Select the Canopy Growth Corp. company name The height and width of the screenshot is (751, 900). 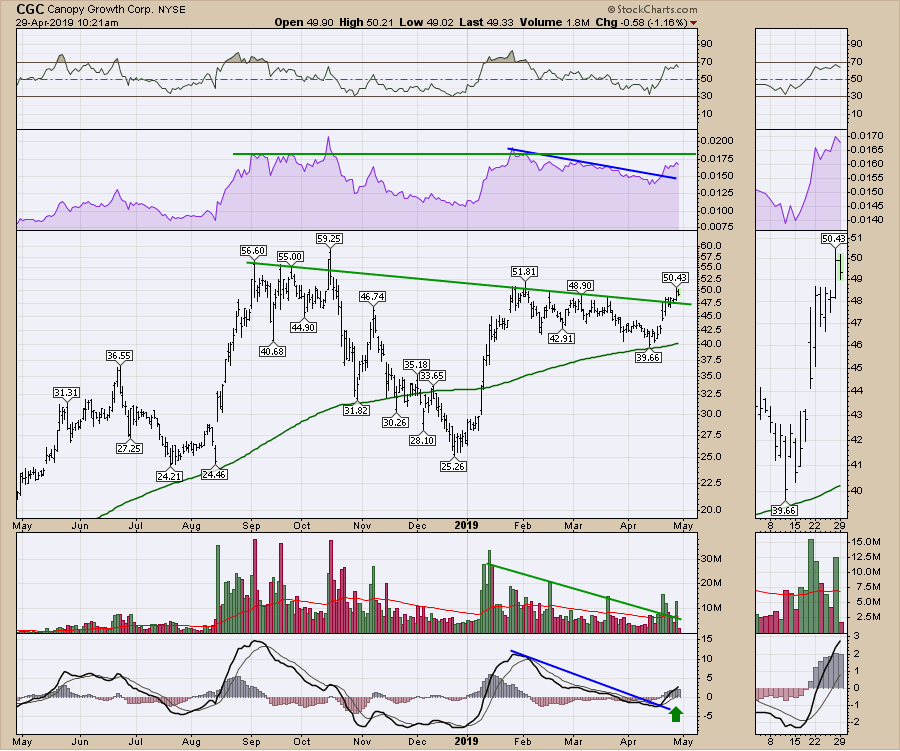[98, 9]
